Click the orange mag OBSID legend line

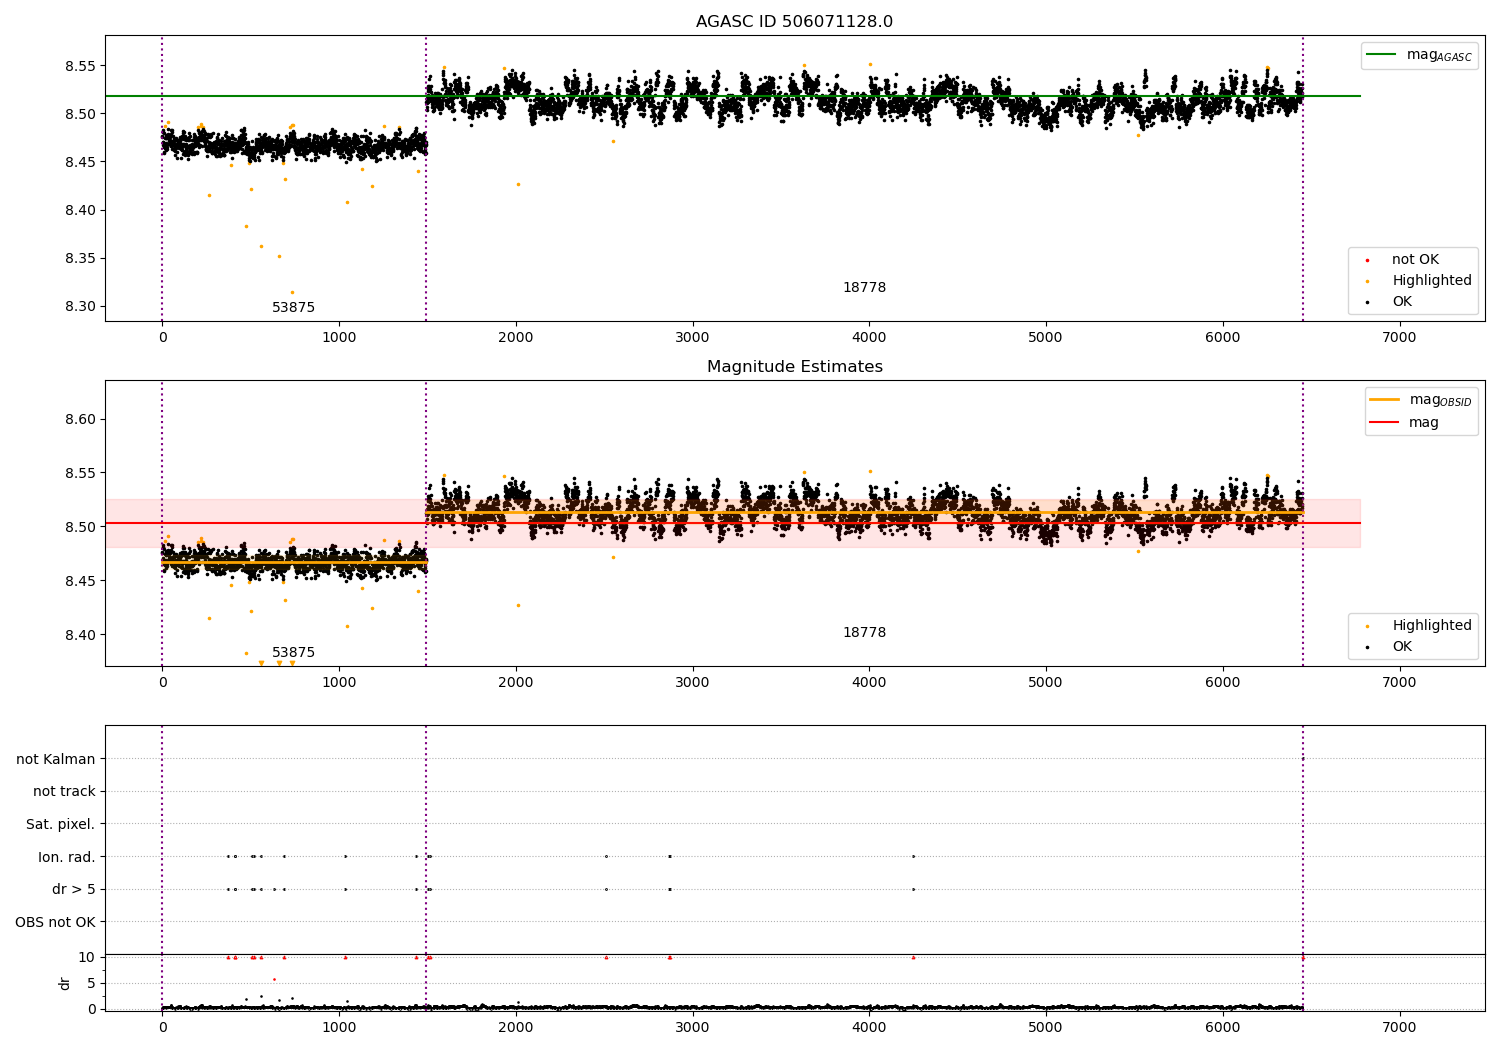[x=1385, y=400]
